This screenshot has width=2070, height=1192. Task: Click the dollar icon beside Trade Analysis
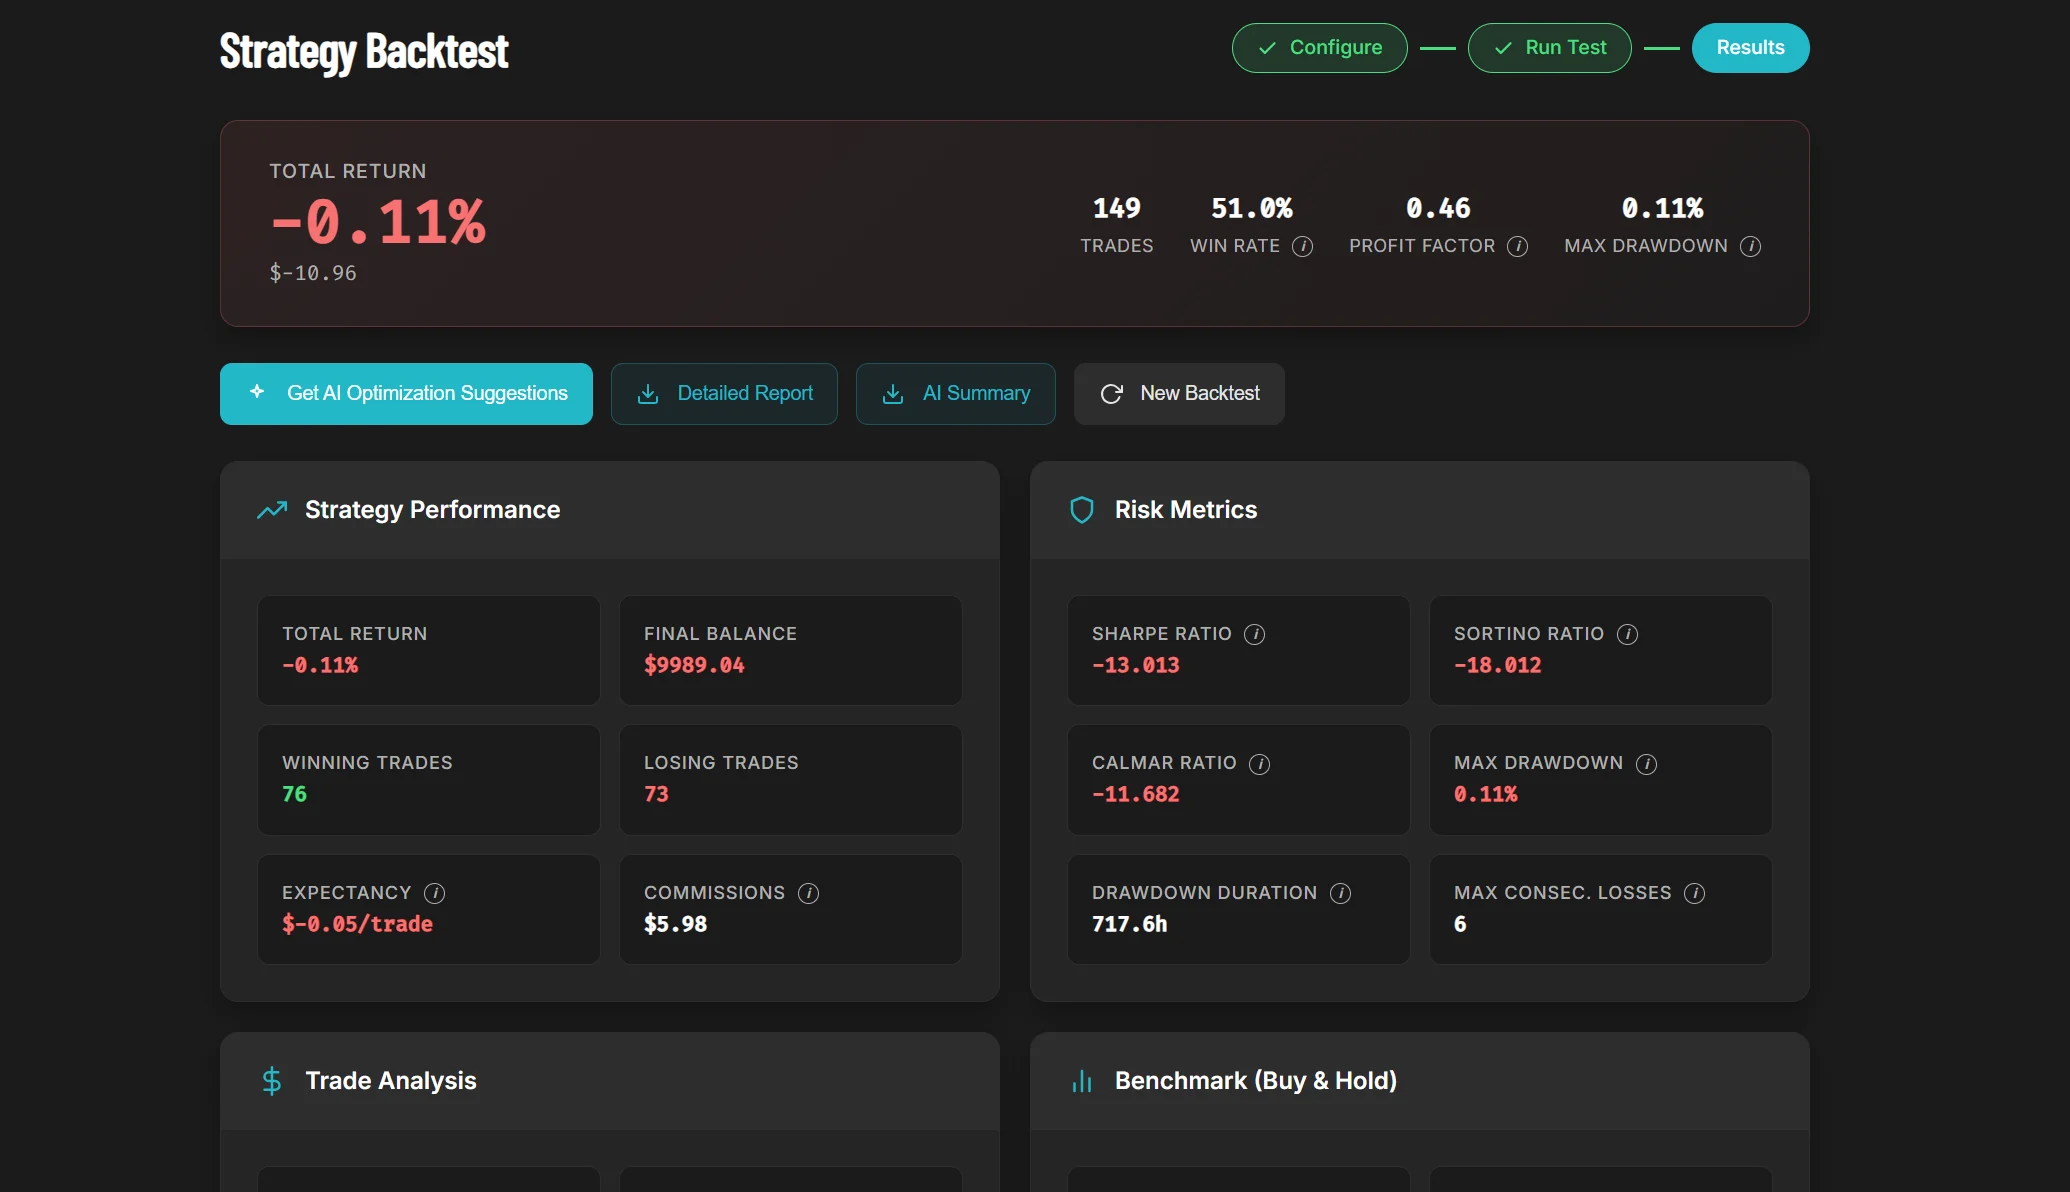click(271, 1081)
